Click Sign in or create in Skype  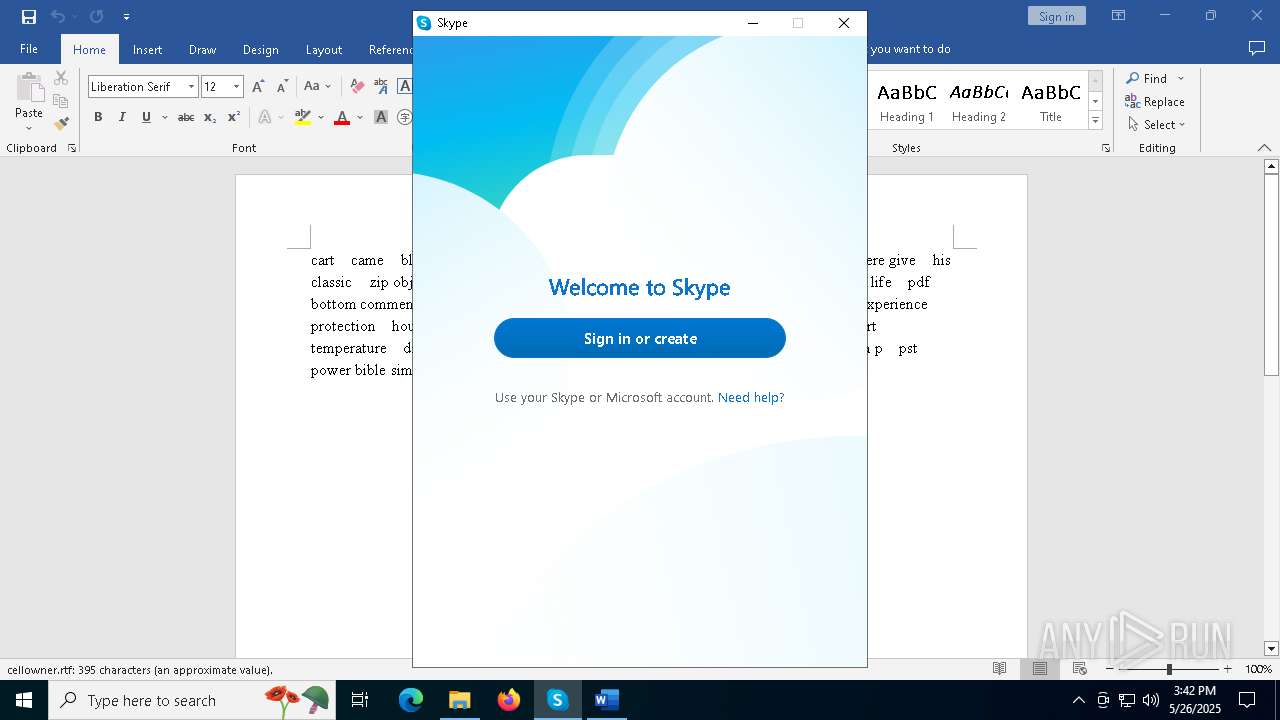[x=640, y=338]
